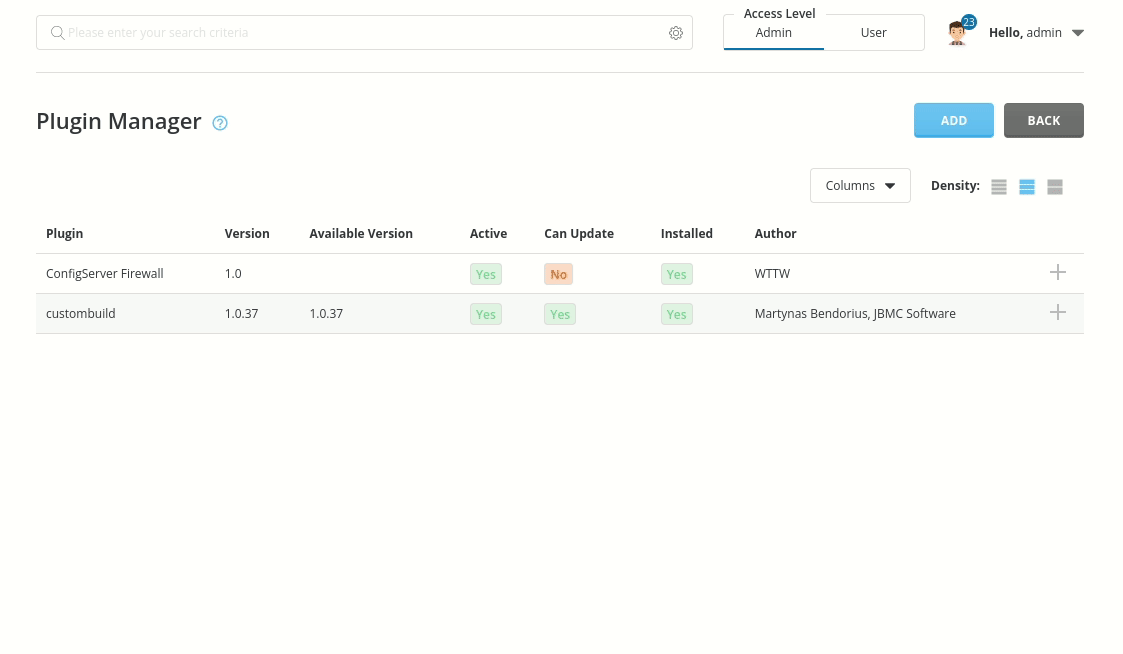Expand custombuild row plus icon
Image resolution: width=1123 pixels, height=654 pixels.
[1058, 313]
